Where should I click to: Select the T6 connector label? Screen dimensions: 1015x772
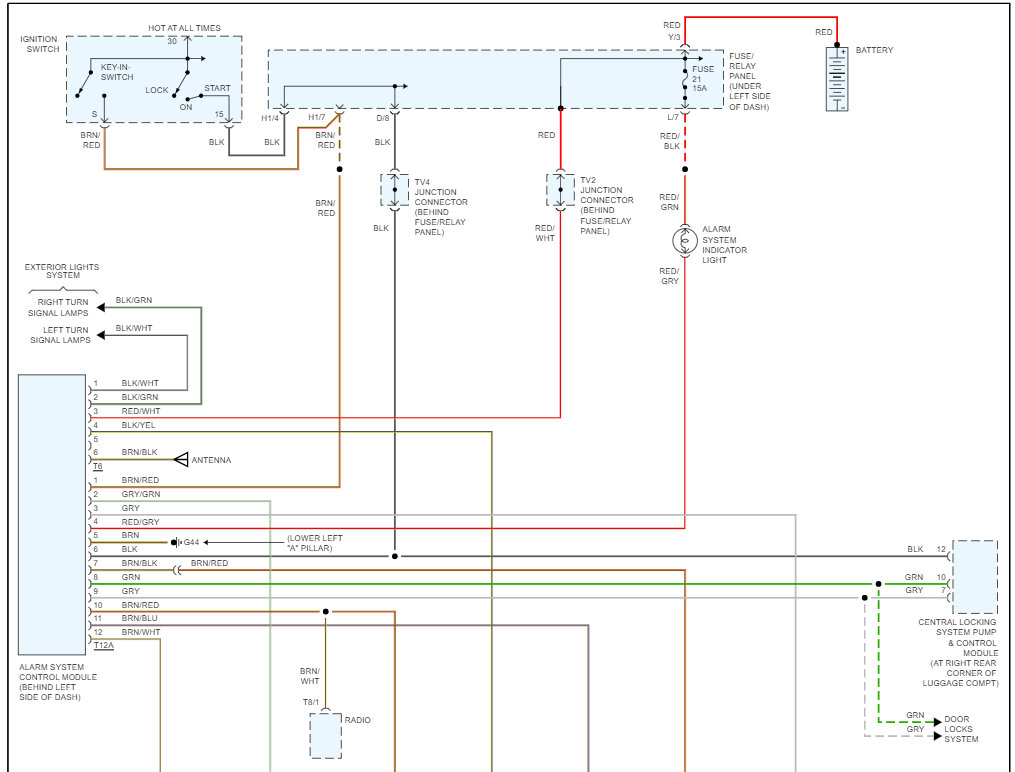click(98, 466)
